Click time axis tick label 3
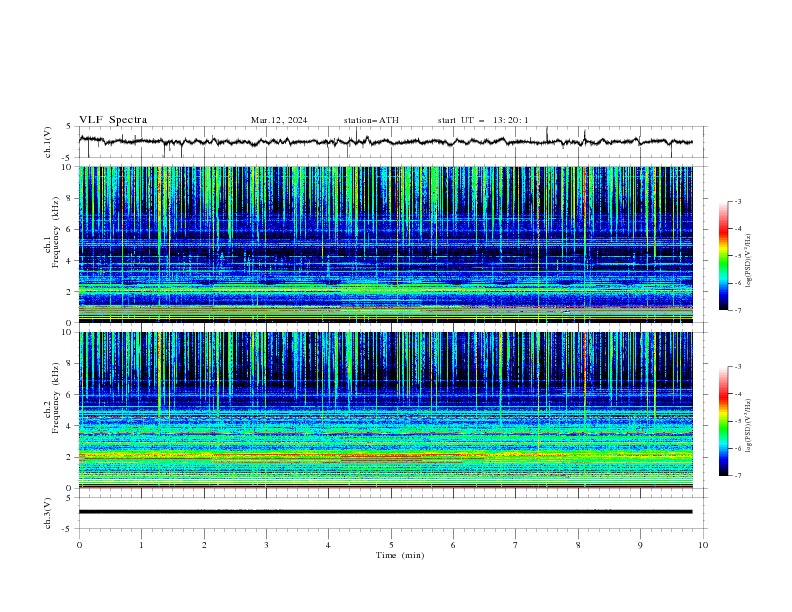This screenshot has height=612, width=792. (266, 545)
